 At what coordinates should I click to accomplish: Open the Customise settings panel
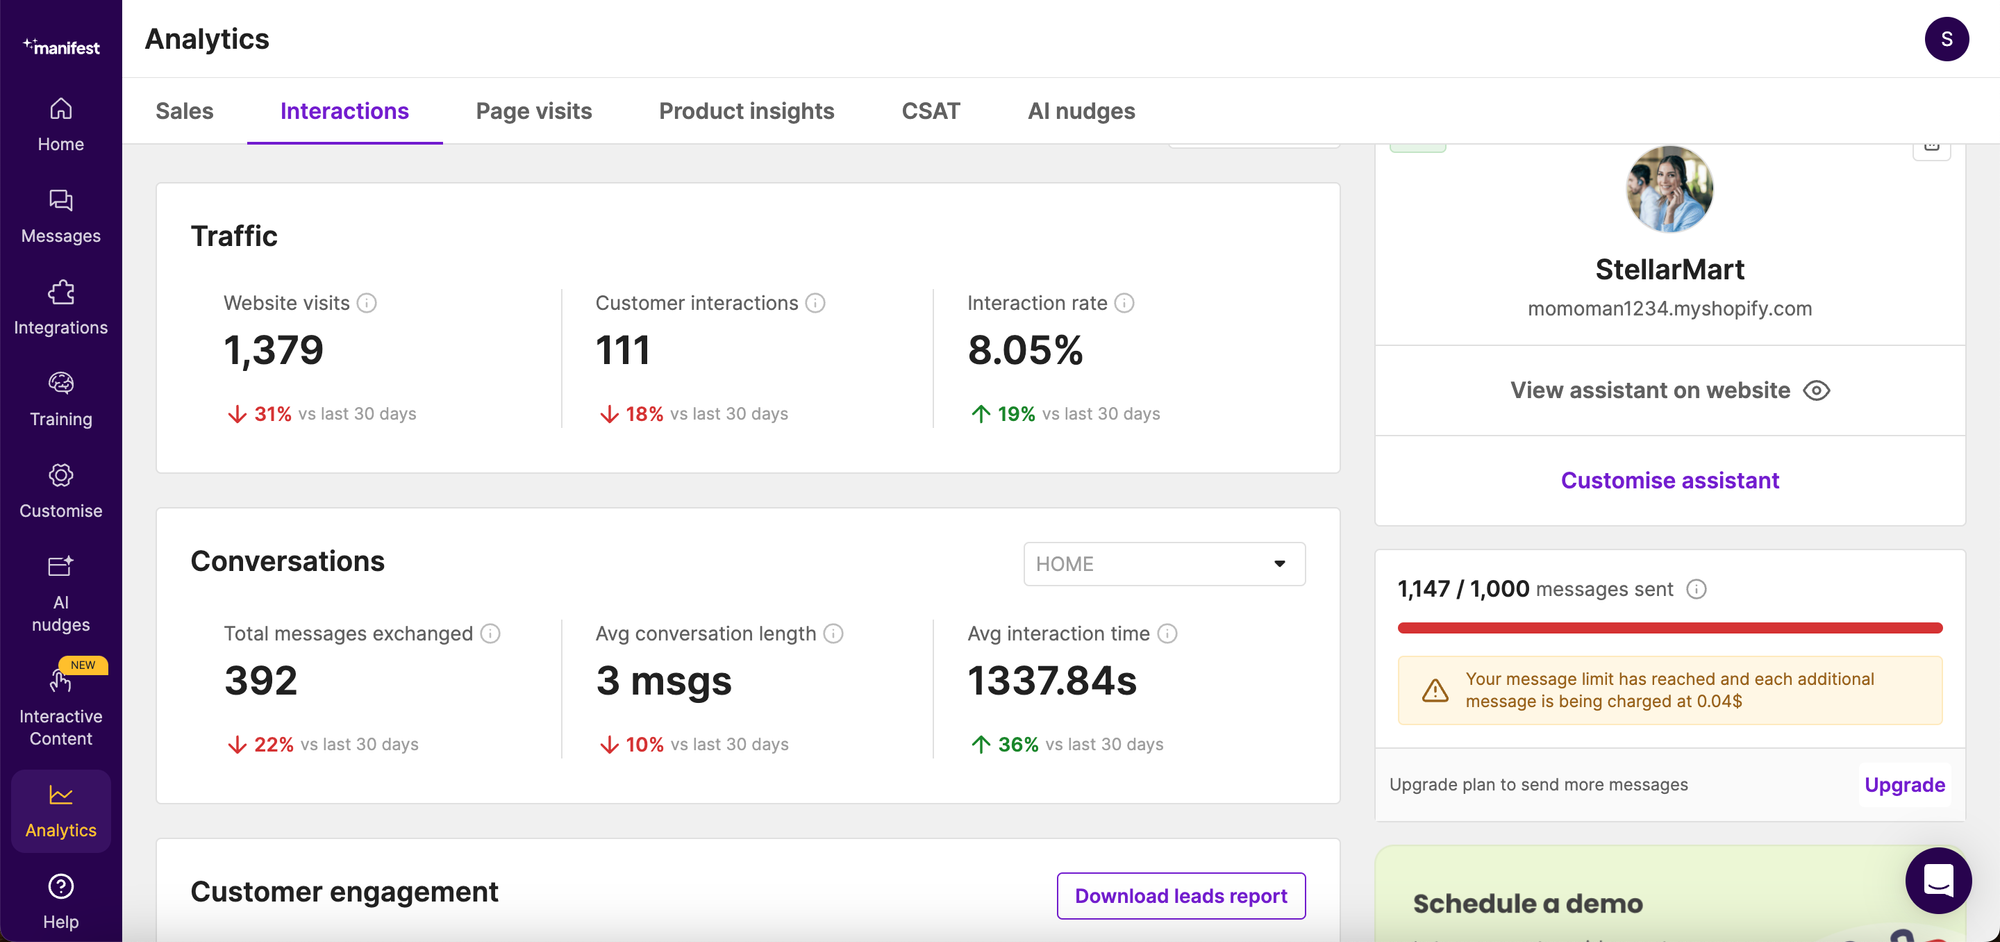point(60,490)
